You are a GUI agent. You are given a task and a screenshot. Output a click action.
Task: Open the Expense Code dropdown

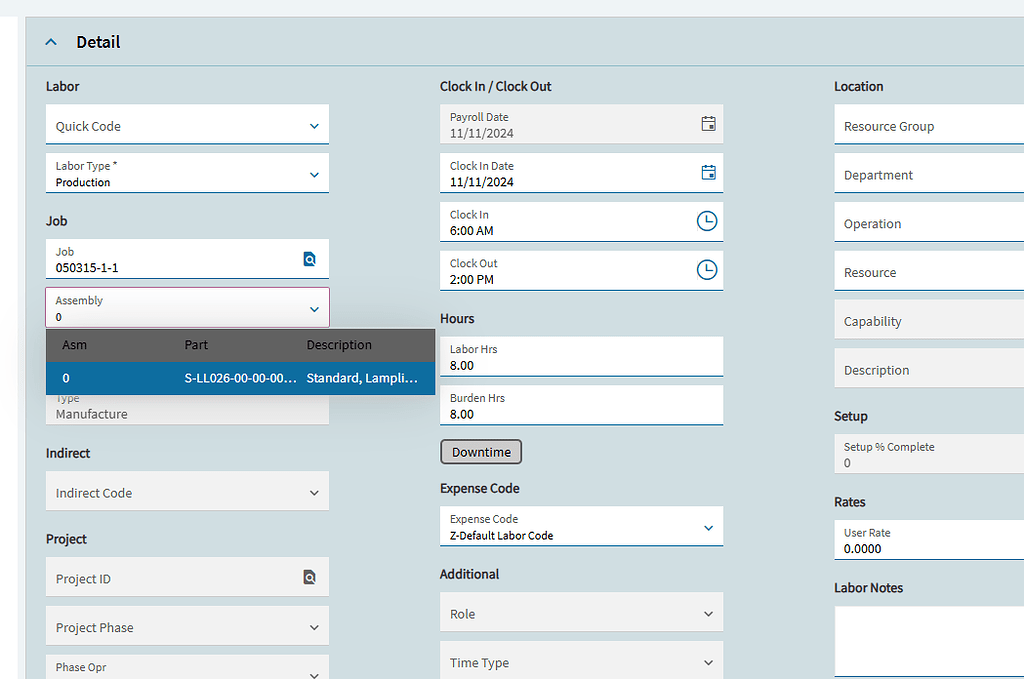[710, 526]
